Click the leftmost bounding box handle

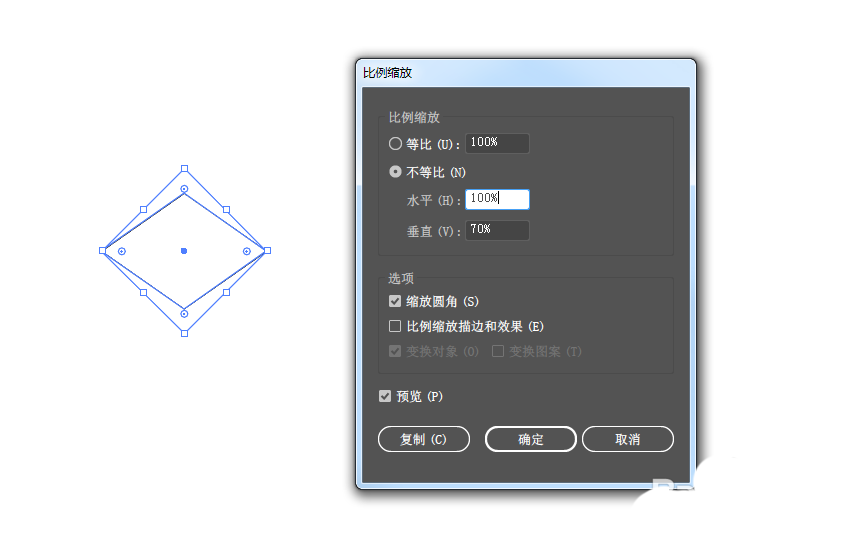coord(102,251)
